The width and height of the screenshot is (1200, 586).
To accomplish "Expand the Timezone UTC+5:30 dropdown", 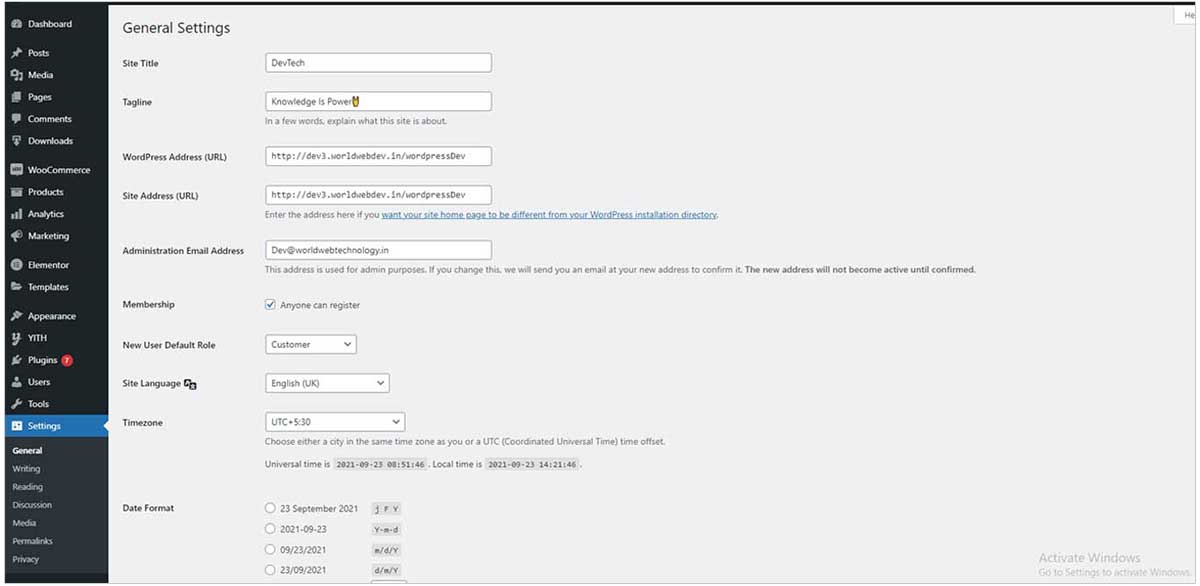I will coord(335,422).
